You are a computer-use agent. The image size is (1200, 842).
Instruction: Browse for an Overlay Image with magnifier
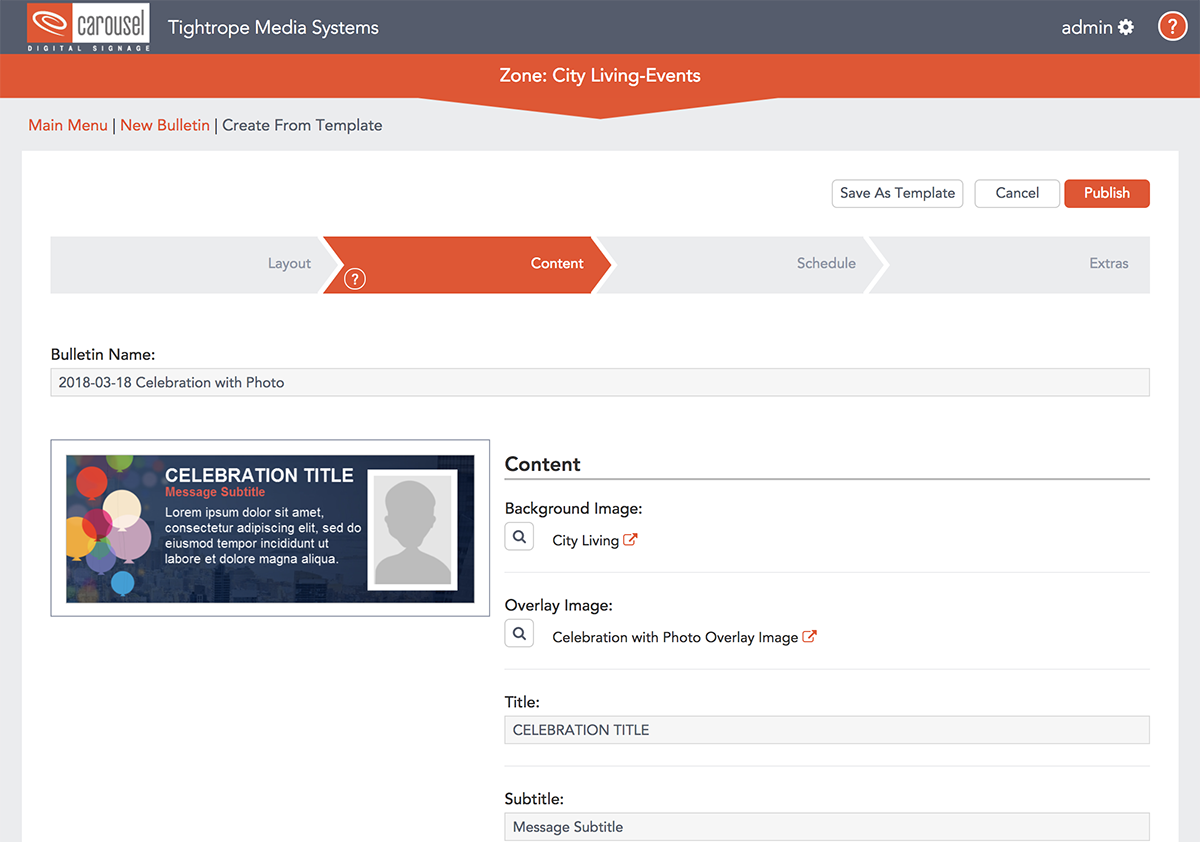[519, 634]
